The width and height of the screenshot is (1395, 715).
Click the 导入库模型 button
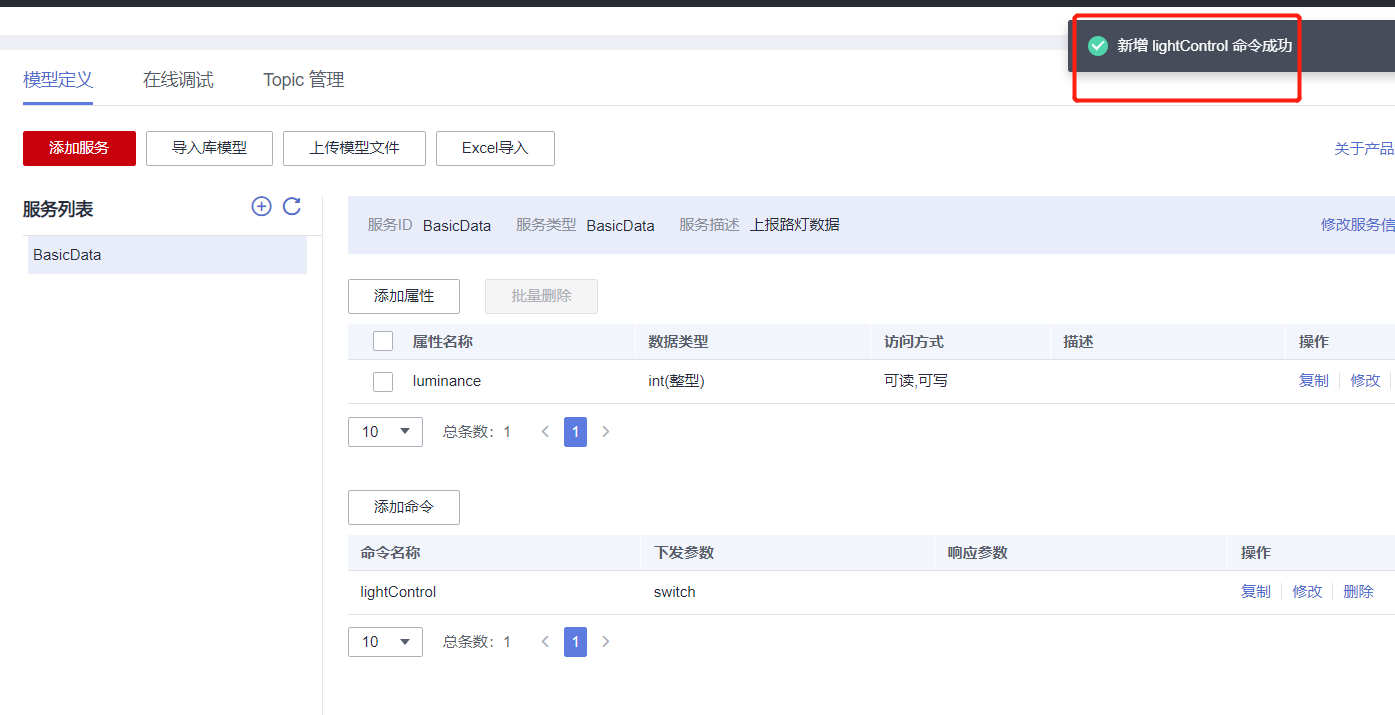tap(209, 148)
